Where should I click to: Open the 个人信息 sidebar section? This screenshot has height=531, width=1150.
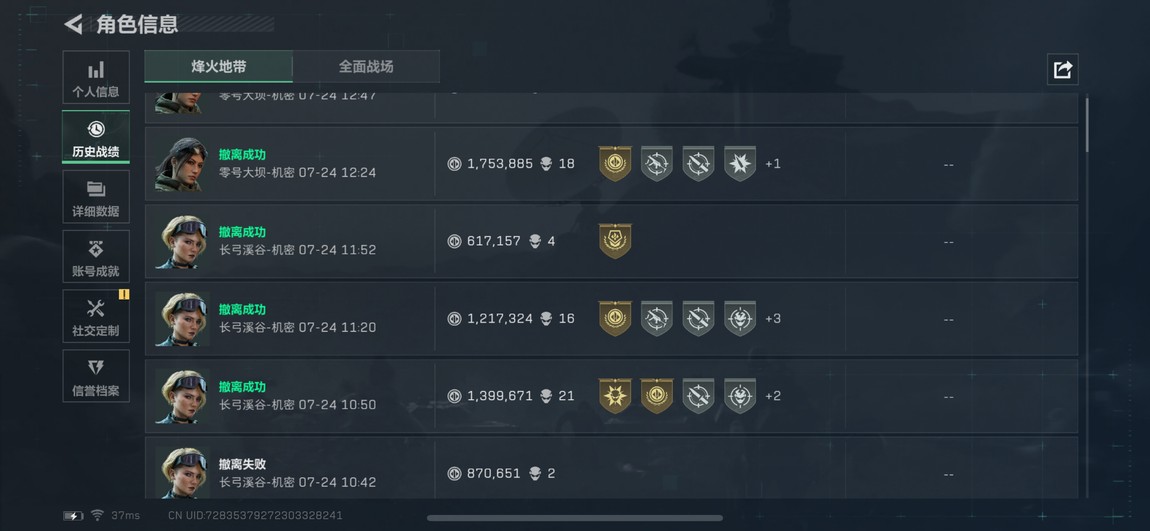tap(96, 78)
